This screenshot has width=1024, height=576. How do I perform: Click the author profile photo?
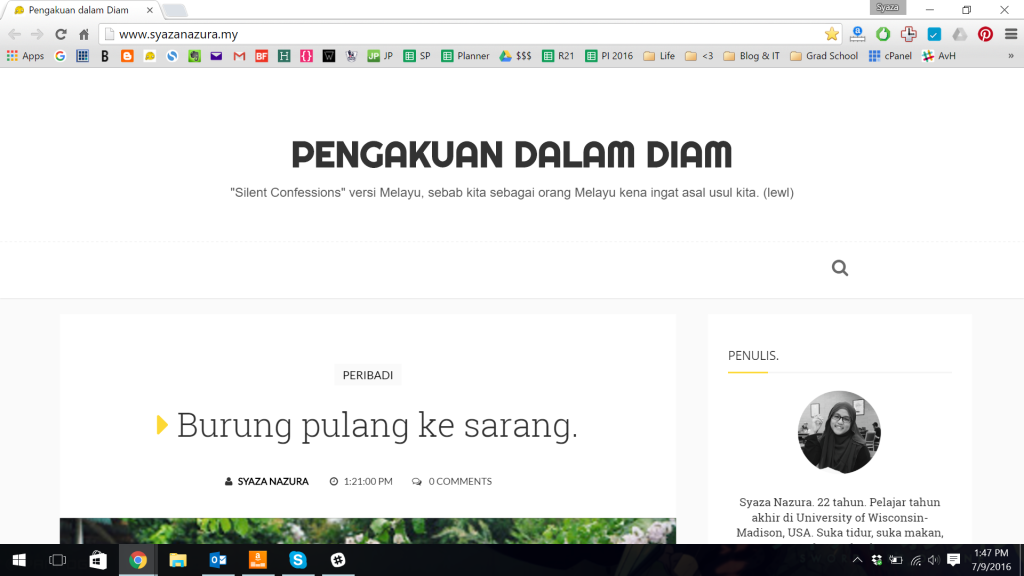[839, 432]
